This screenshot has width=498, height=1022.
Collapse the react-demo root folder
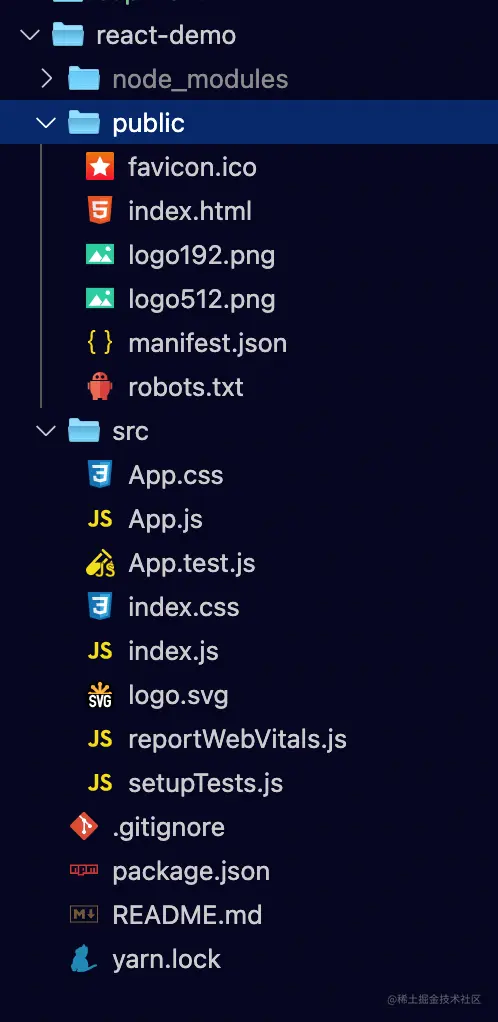30,35
